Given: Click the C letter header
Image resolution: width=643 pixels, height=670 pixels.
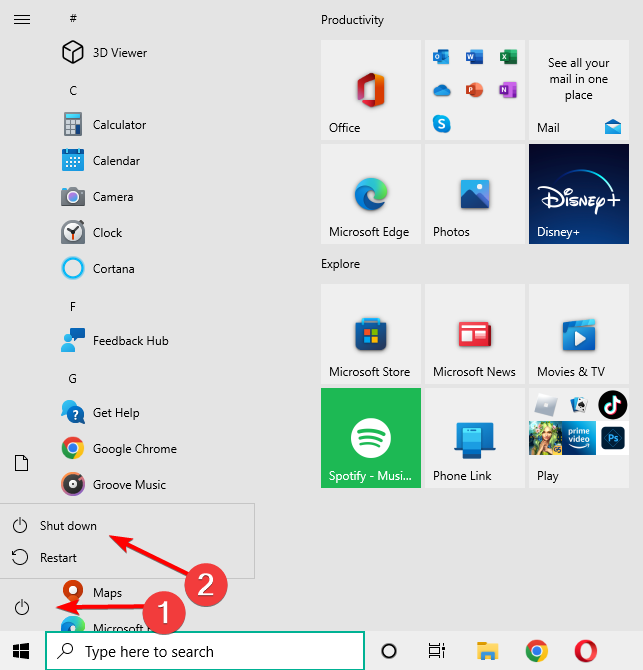Looking at the screenshot, I should [73, 91].
